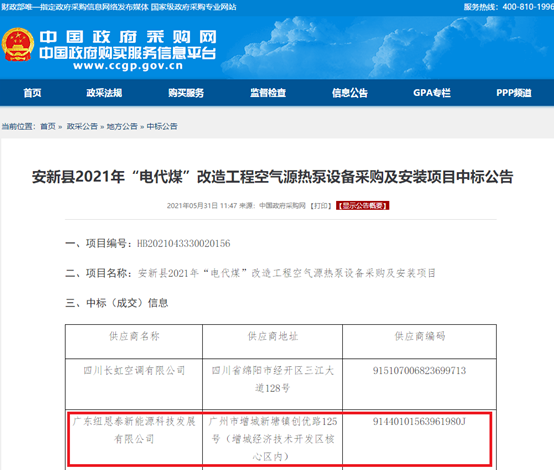
Task: Click the 三、中标（成交）信息 heading
Action: point(117,303)
